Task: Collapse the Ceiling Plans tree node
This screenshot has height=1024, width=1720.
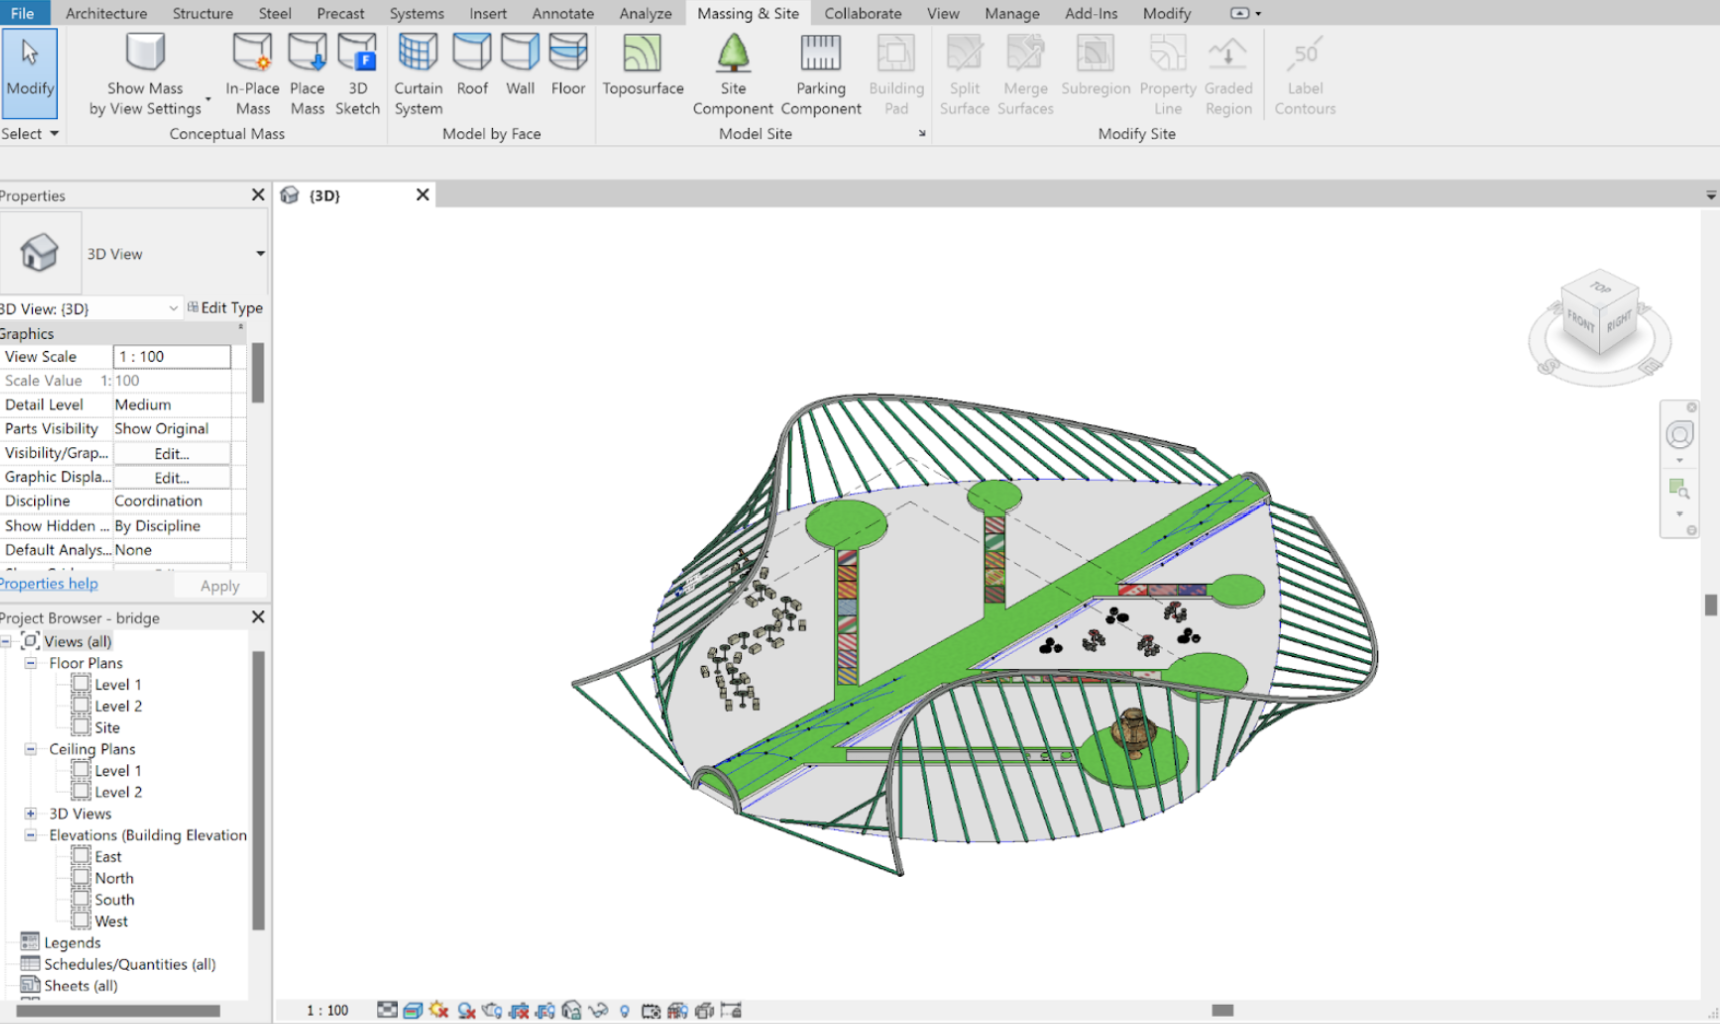Action: tap(31, 749)
